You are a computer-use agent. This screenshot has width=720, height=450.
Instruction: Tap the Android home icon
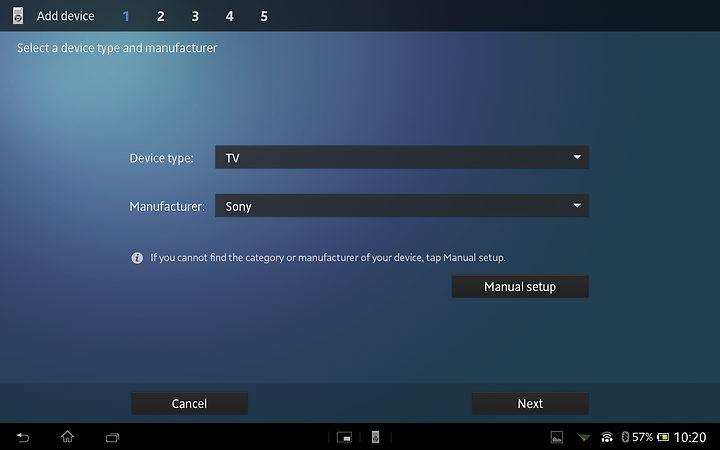68,437
